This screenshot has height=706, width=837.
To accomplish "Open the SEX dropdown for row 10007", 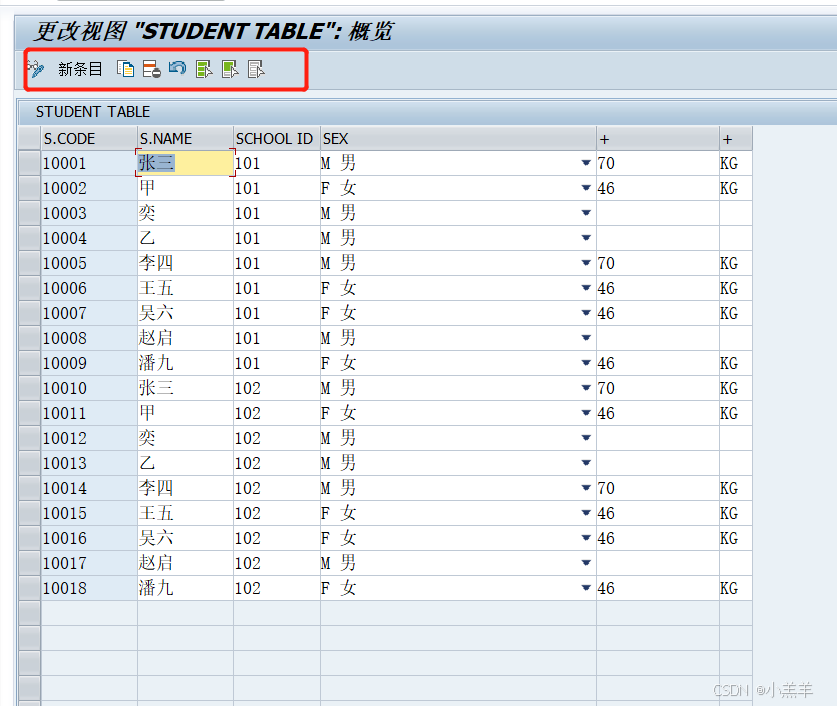I will click(586, 313).
